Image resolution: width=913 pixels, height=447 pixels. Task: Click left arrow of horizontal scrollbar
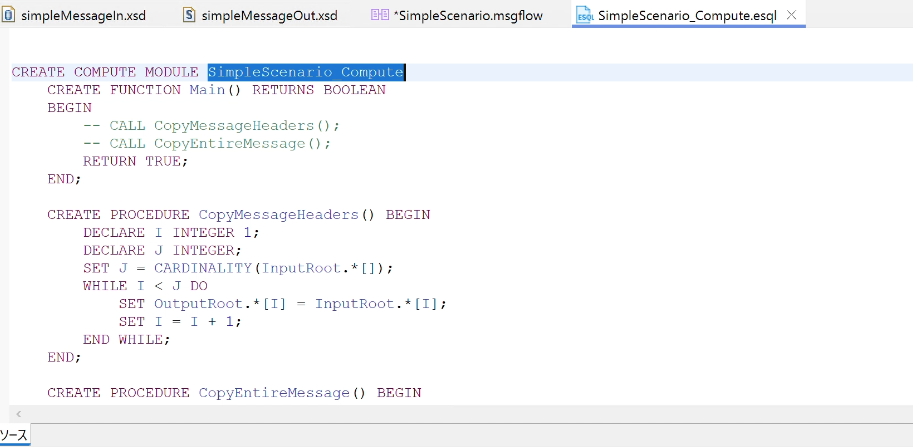coord(19,414)
